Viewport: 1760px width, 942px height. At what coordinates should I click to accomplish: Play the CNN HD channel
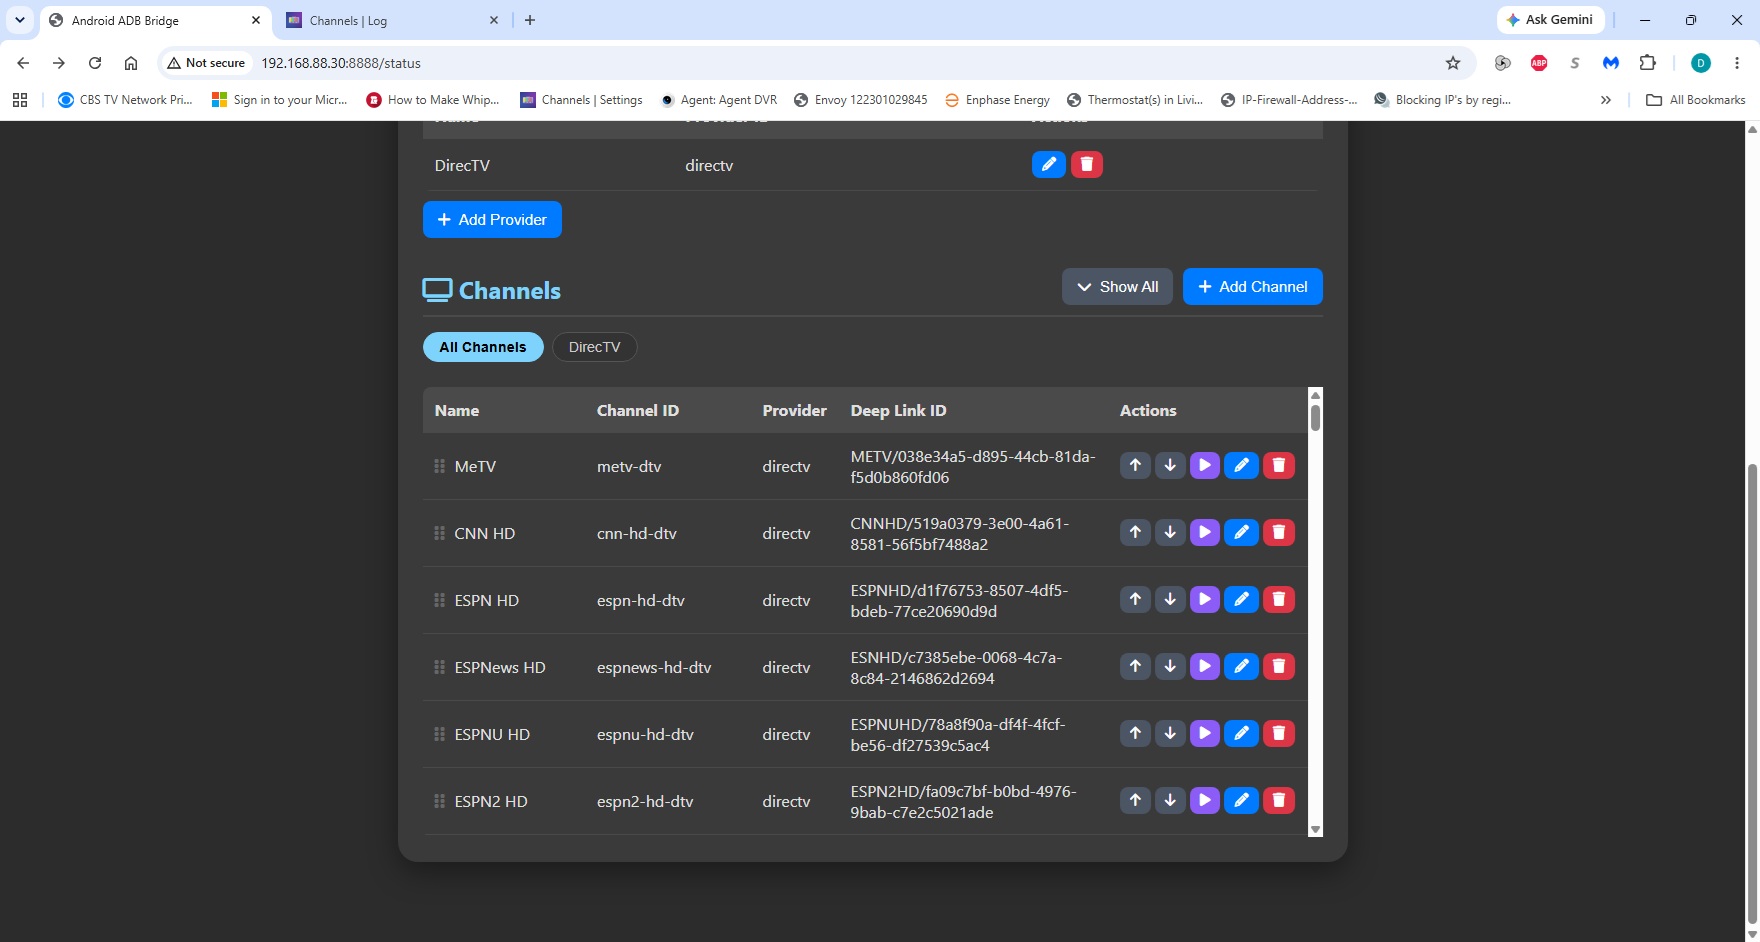pos(1205,532)
